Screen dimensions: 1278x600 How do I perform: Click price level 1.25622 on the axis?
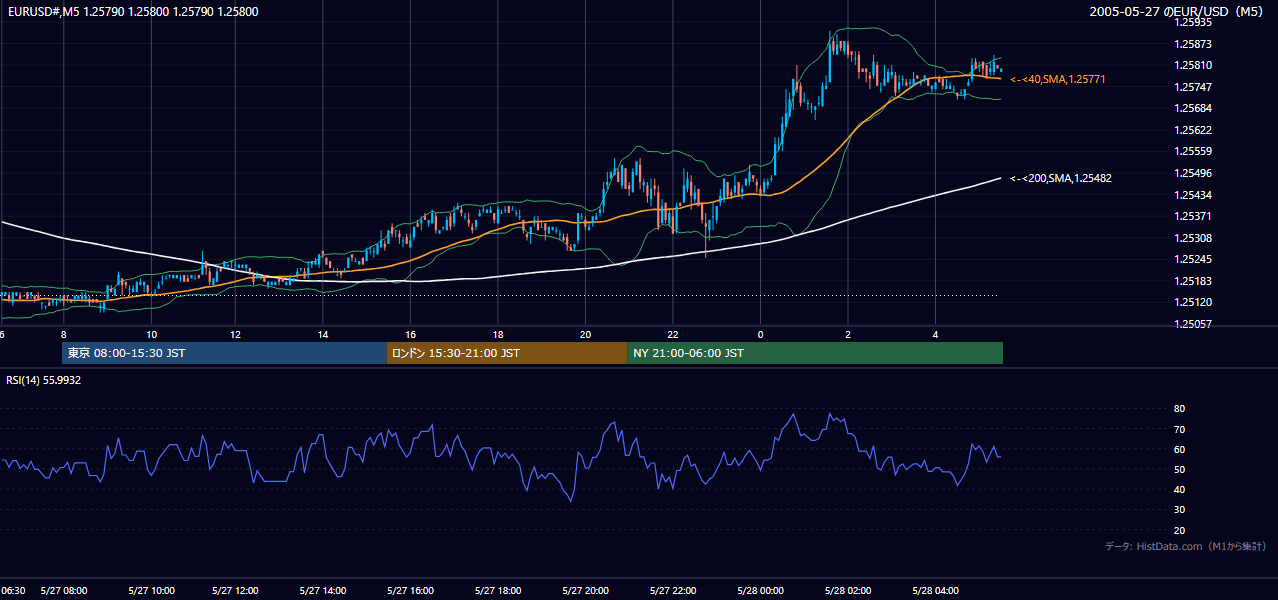point(1194,130)
